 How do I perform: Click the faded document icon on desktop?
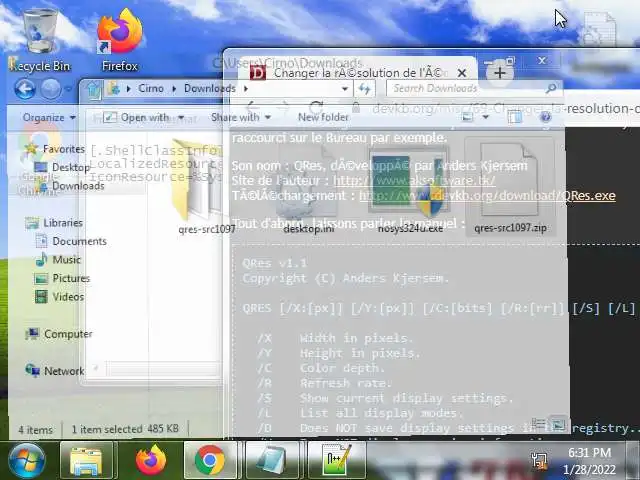pyautogui.click(x=598, y=29)
